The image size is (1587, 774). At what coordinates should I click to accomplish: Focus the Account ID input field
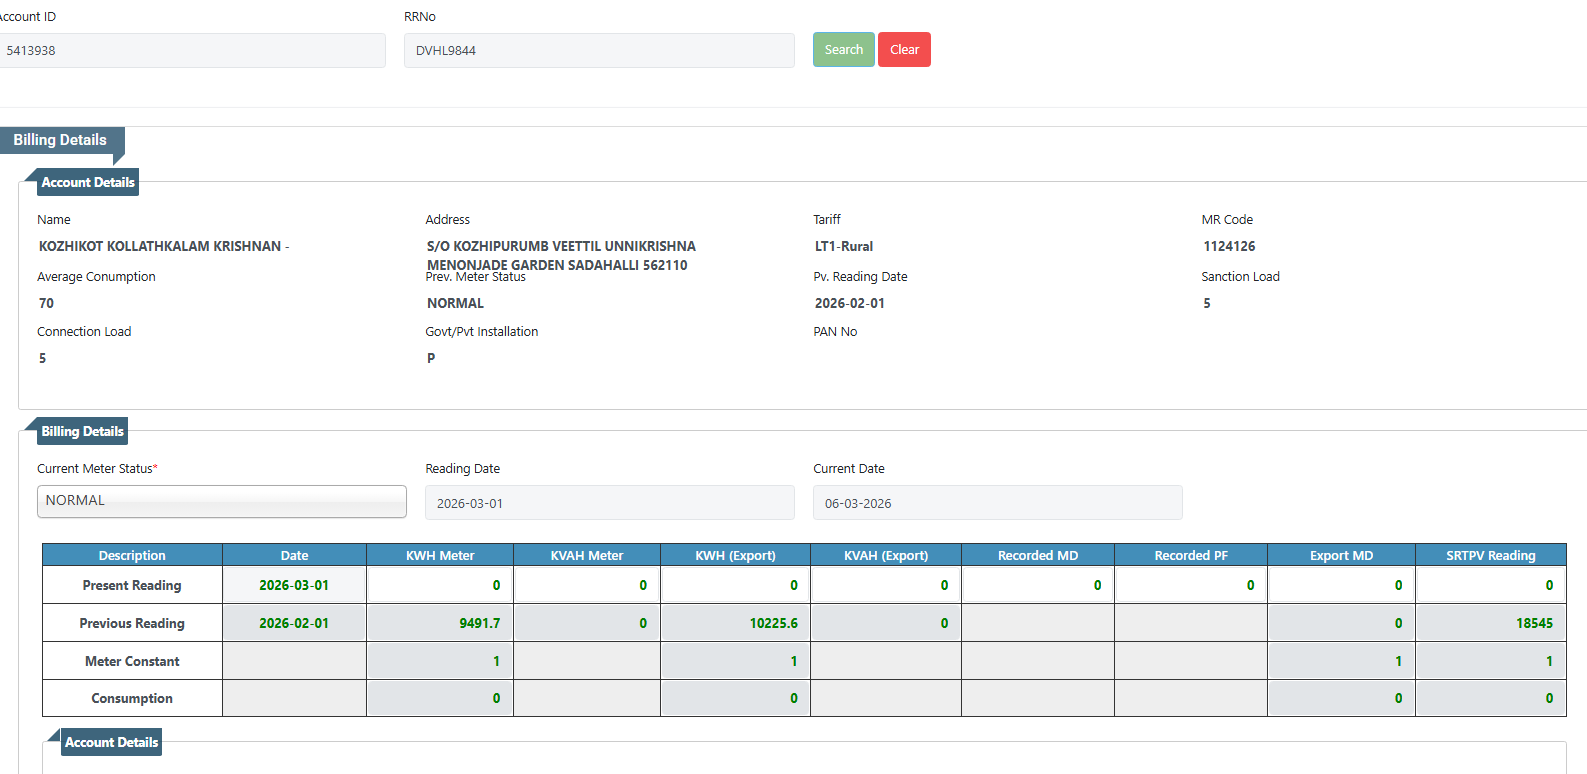[x=190, y=51]
